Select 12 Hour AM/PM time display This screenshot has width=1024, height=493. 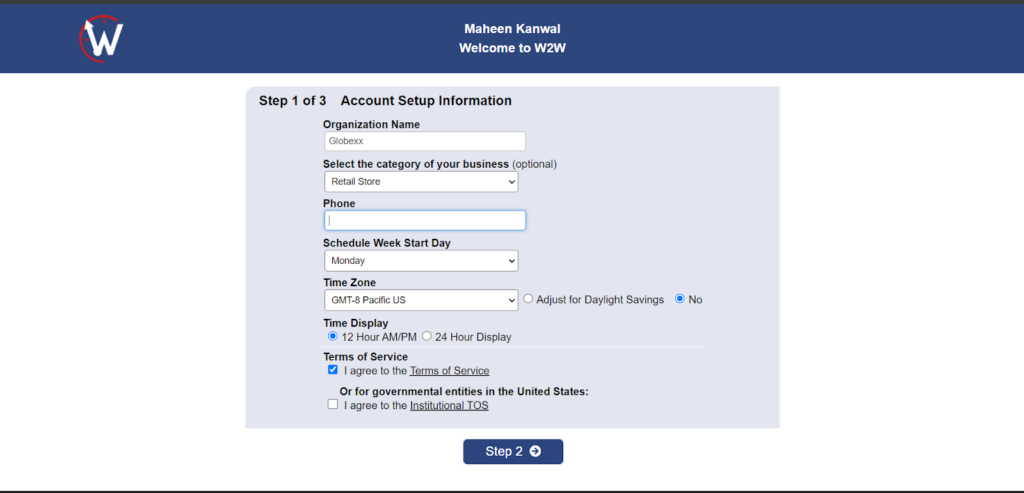(332, 336)
